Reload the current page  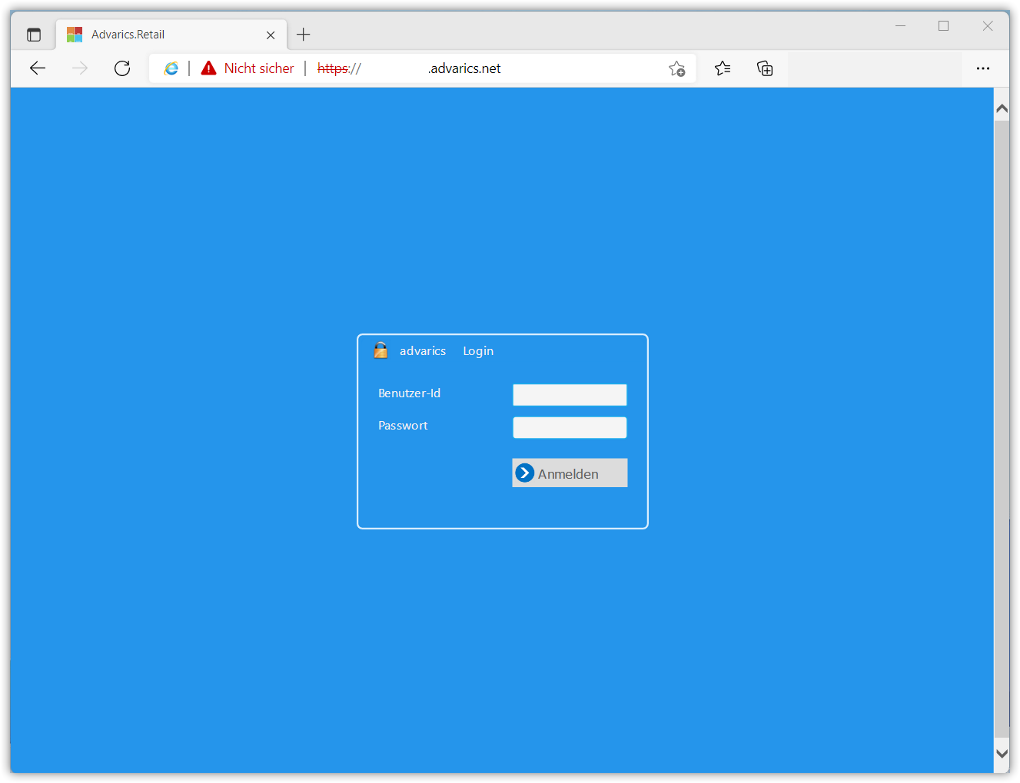point(122,68)
